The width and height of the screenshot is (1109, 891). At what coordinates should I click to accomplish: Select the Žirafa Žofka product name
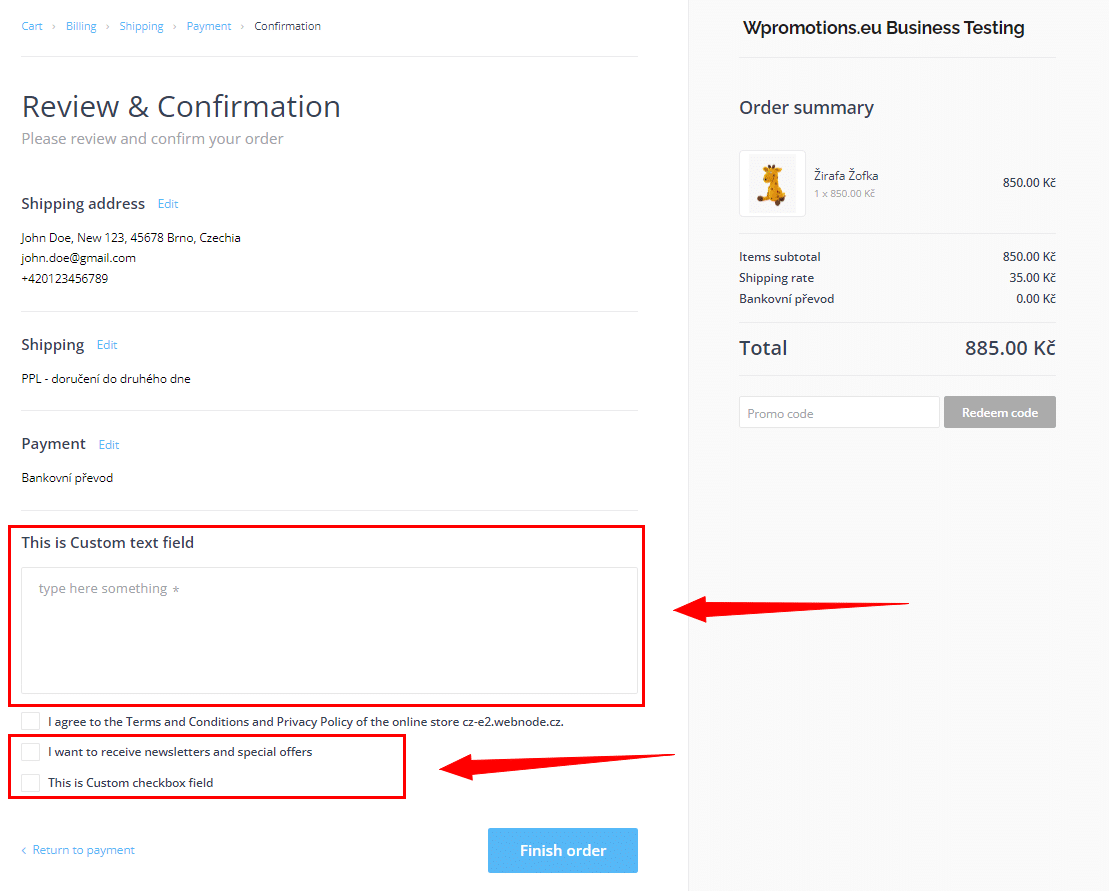846,176
